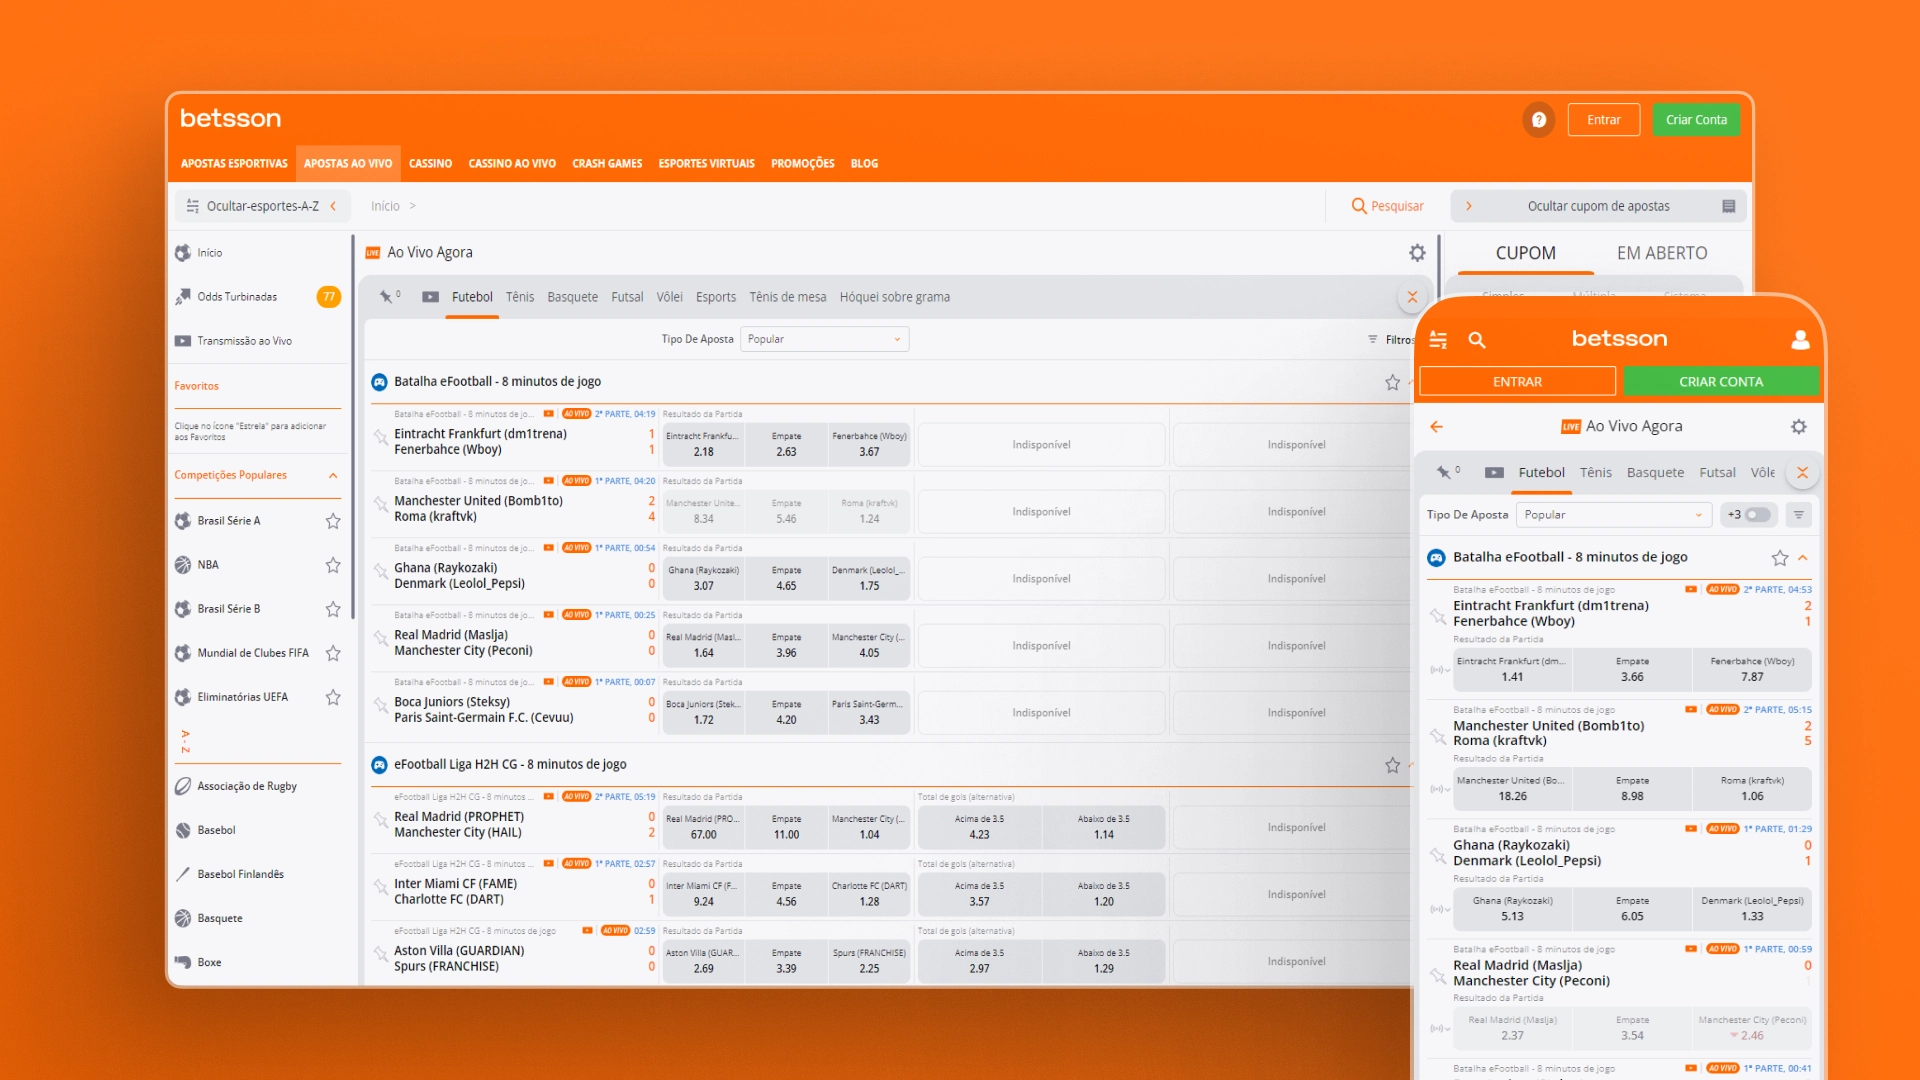Go back with the mobile arrow
The height and width of the screenshot is (1080, 1920).
click(x=1436, y=427)
